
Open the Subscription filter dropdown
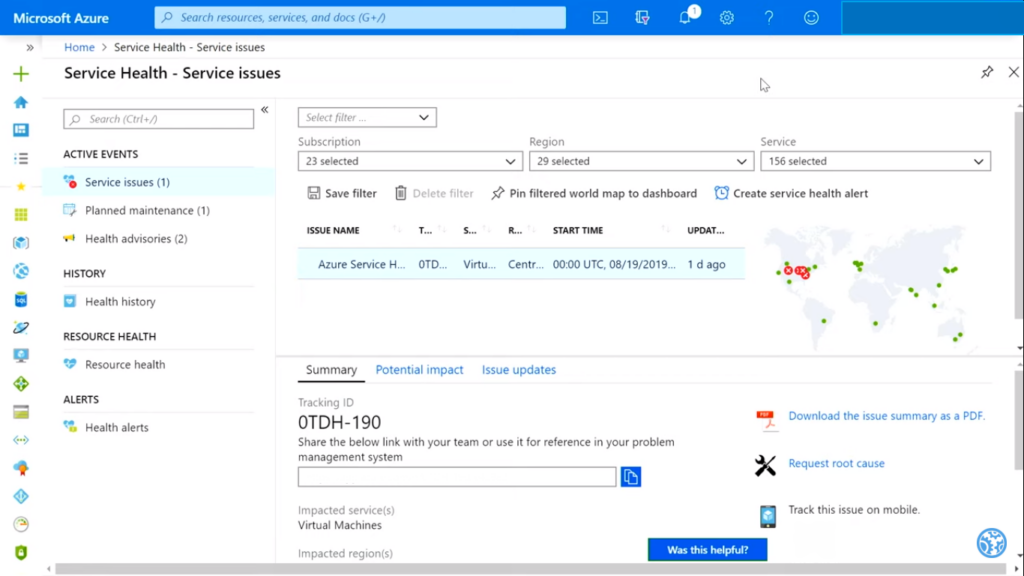[410, 161]
